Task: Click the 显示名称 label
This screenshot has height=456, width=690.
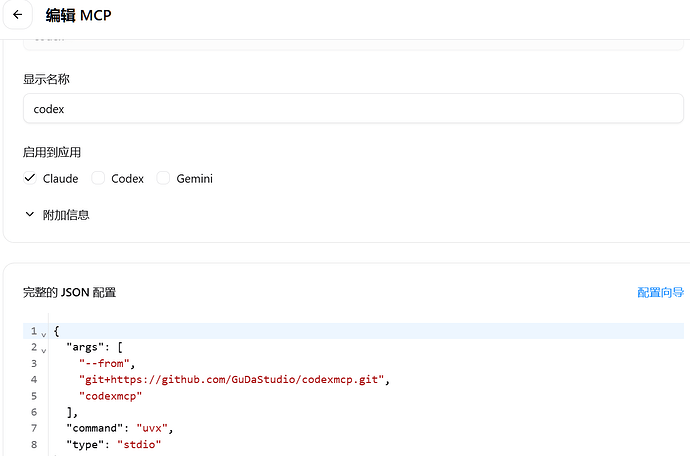Action: point(46,79)
